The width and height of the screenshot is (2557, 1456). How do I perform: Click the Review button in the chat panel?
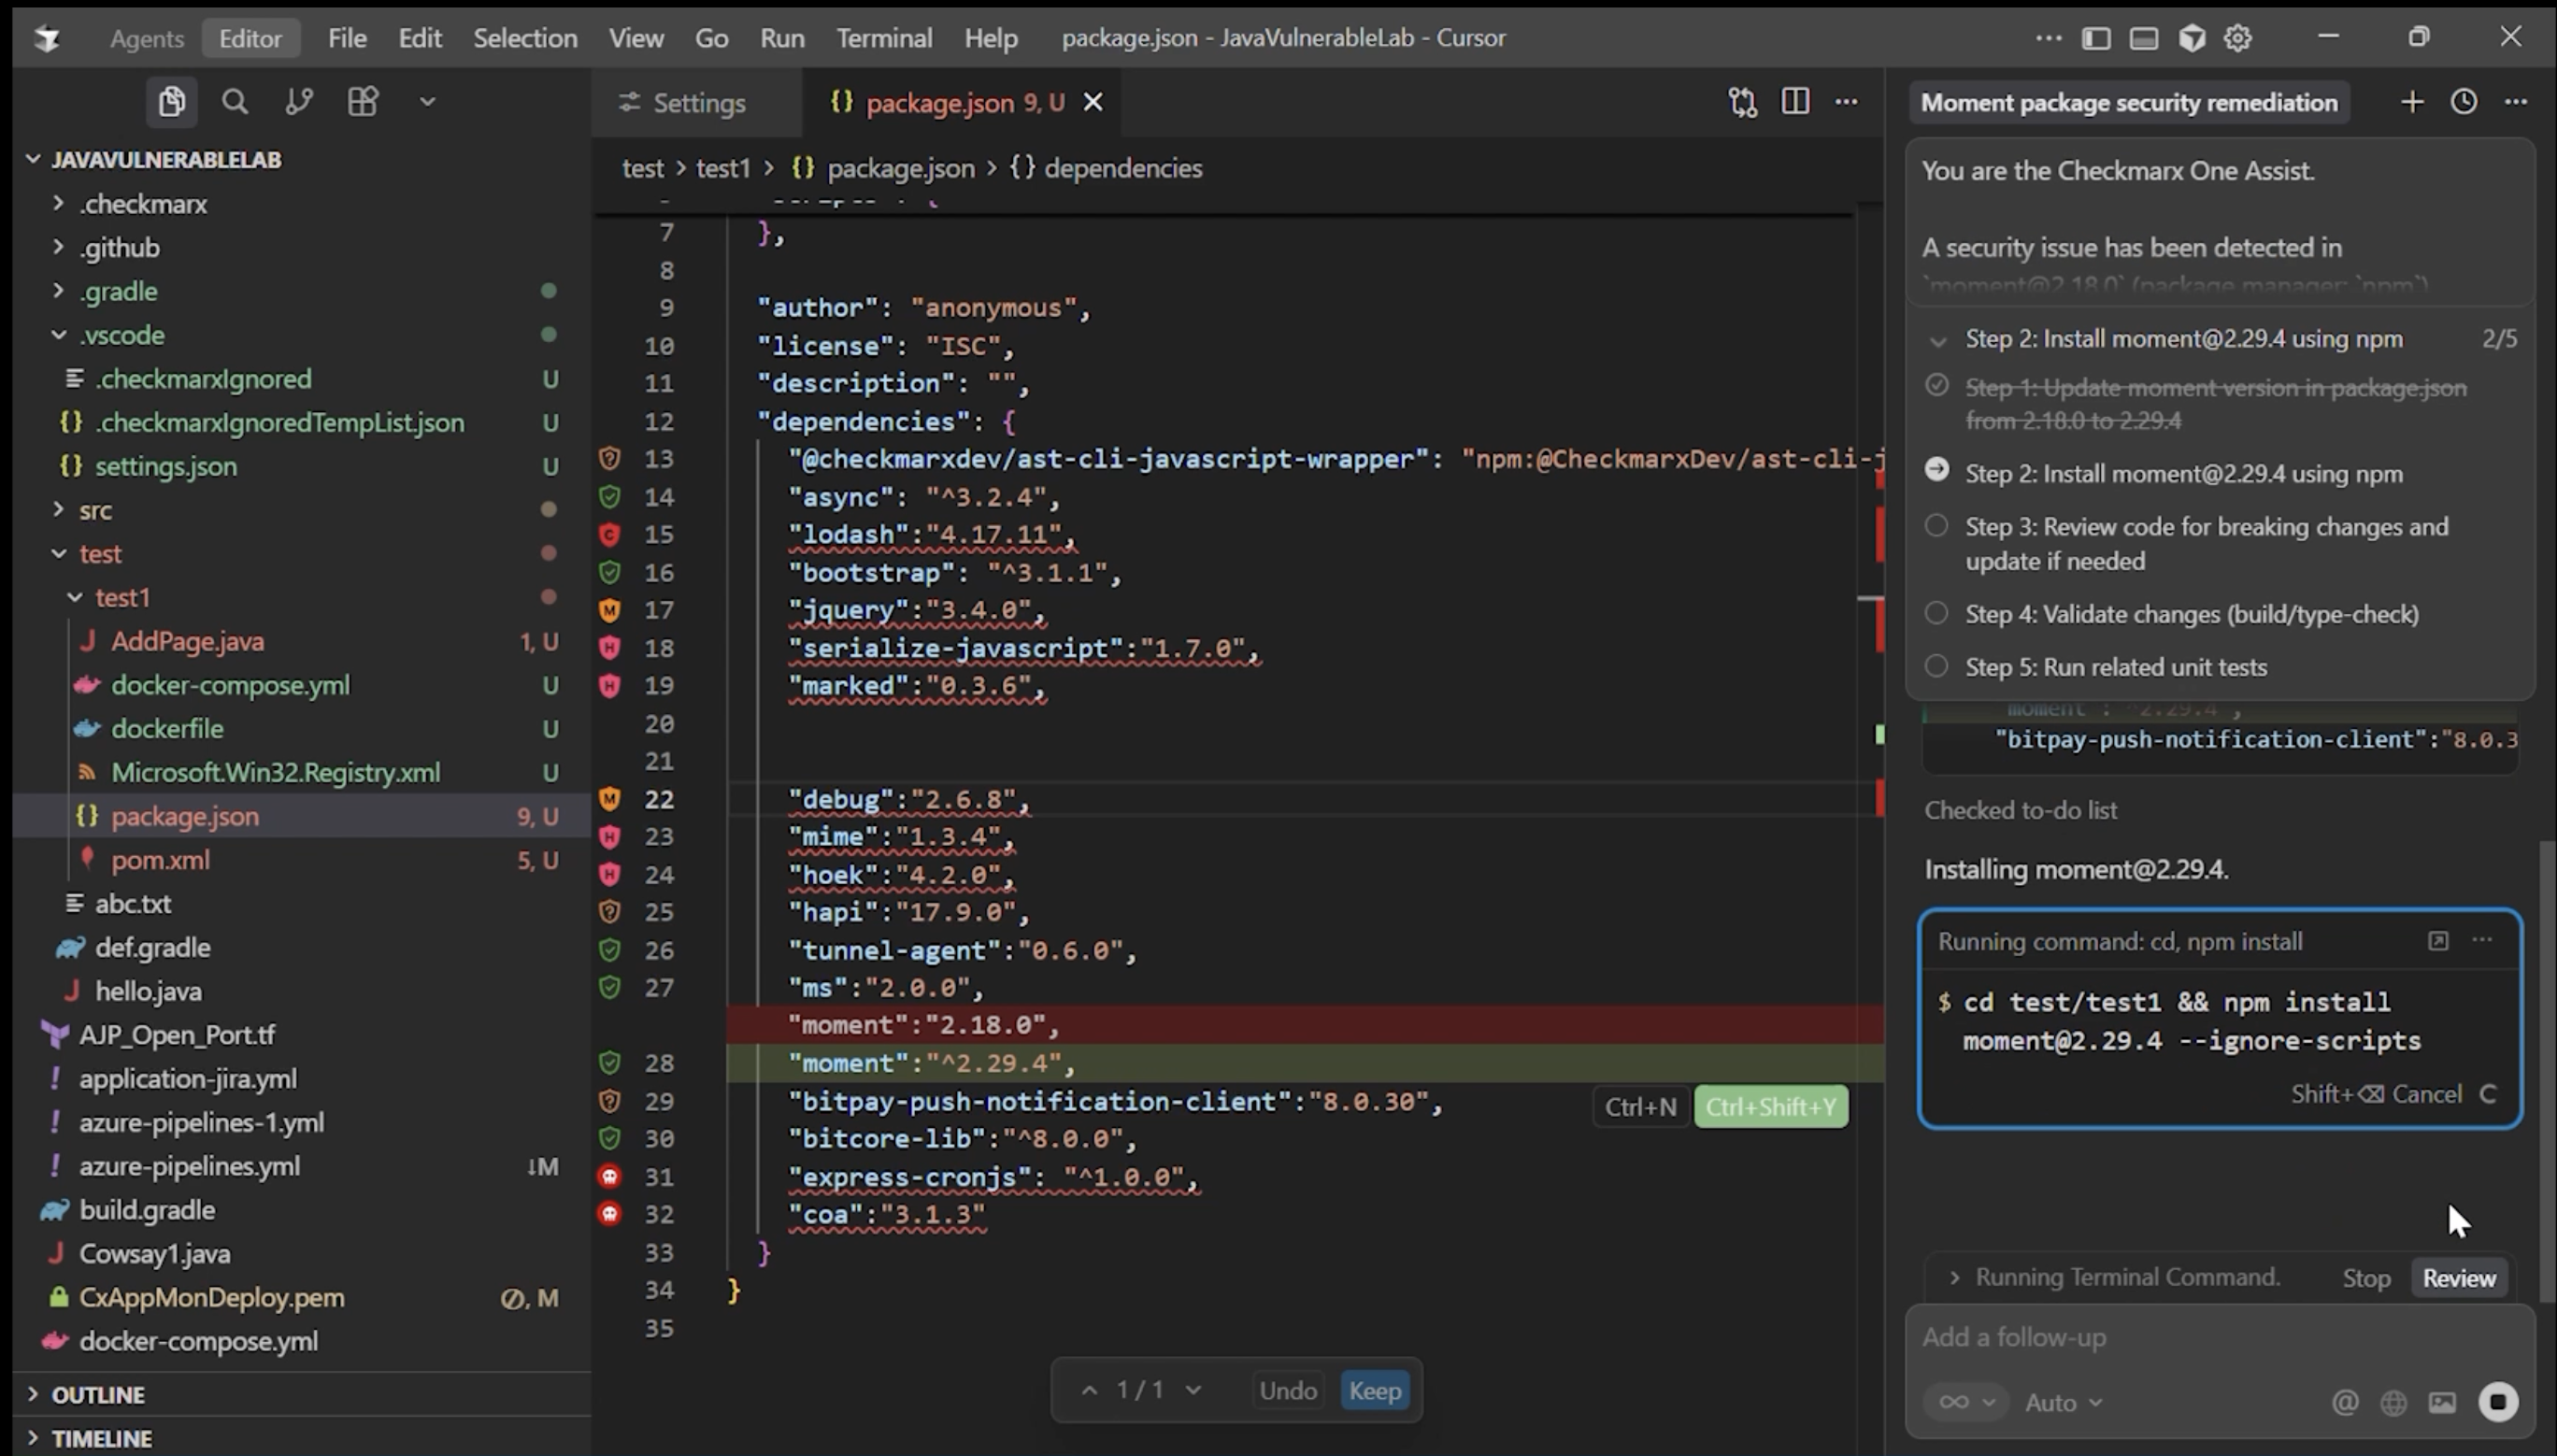[x=2459, y=1277]
